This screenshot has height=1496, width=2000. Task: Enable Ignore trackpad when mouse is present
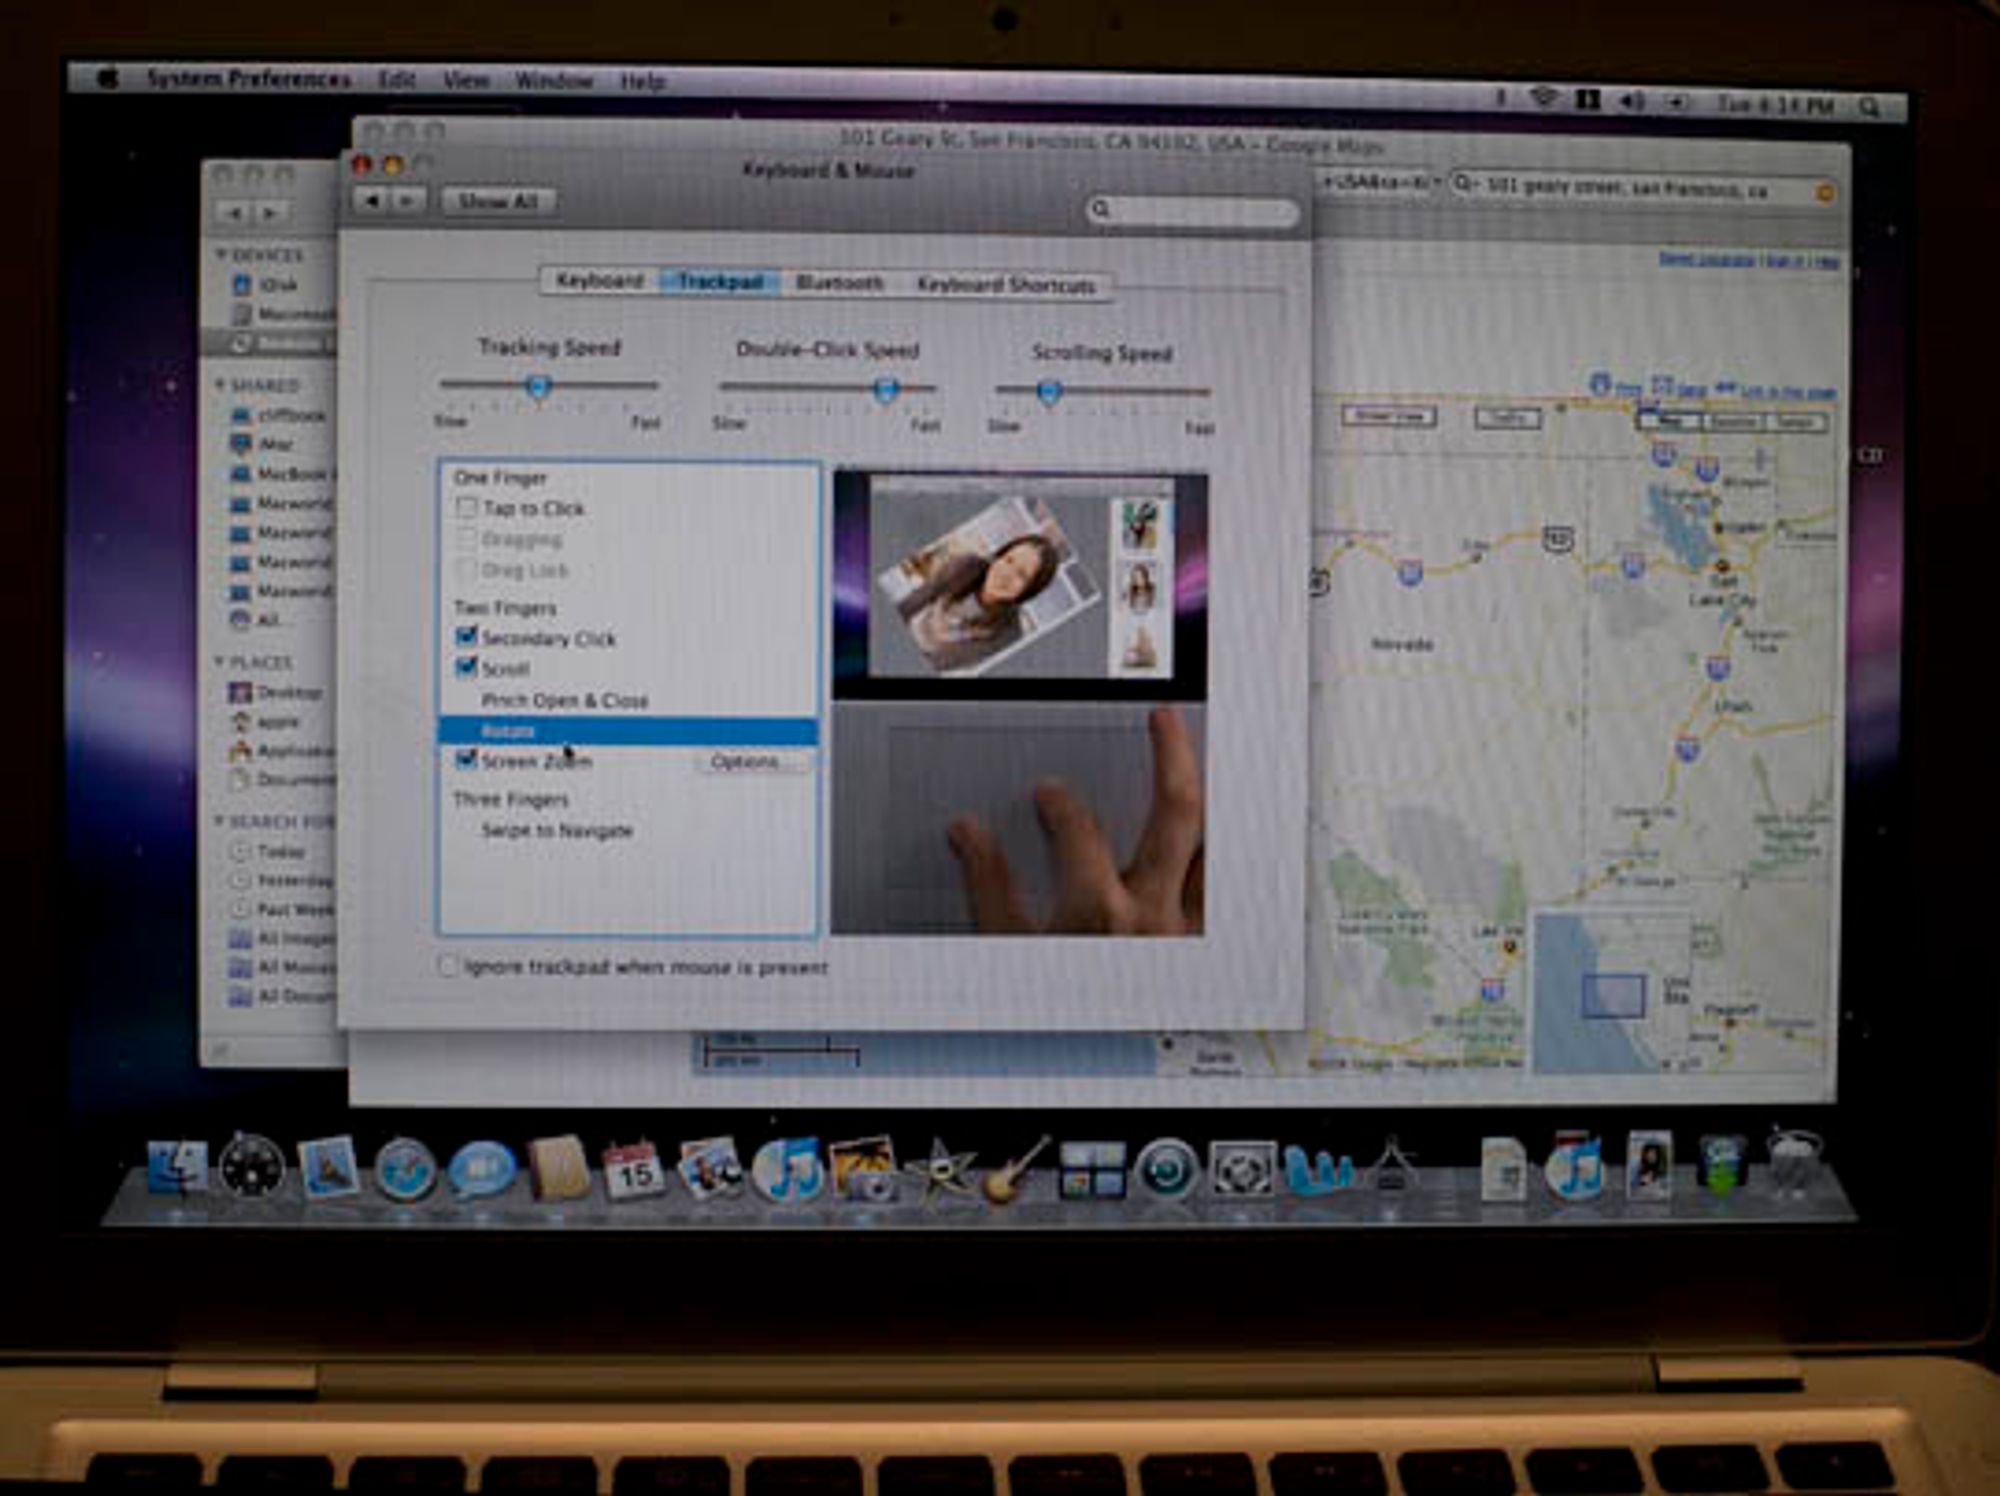click(x=448, y=965)
